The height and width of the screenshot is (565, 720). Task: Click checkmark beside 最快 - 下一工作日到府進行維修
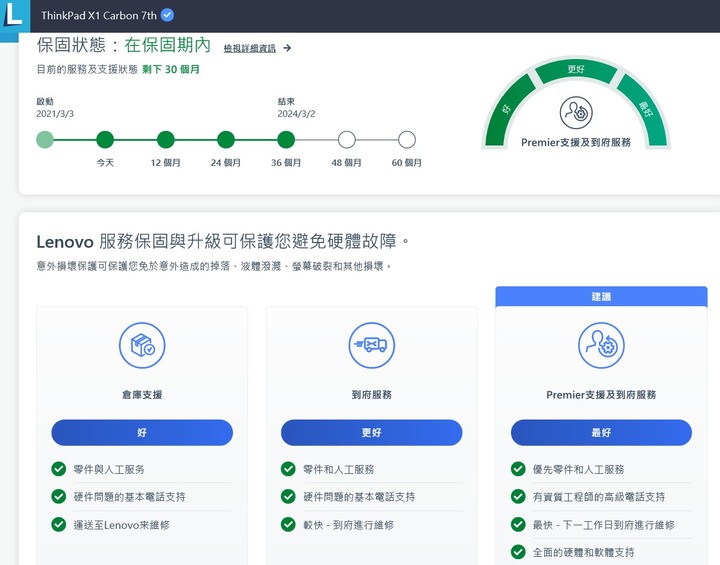click(x=518, y=524)
